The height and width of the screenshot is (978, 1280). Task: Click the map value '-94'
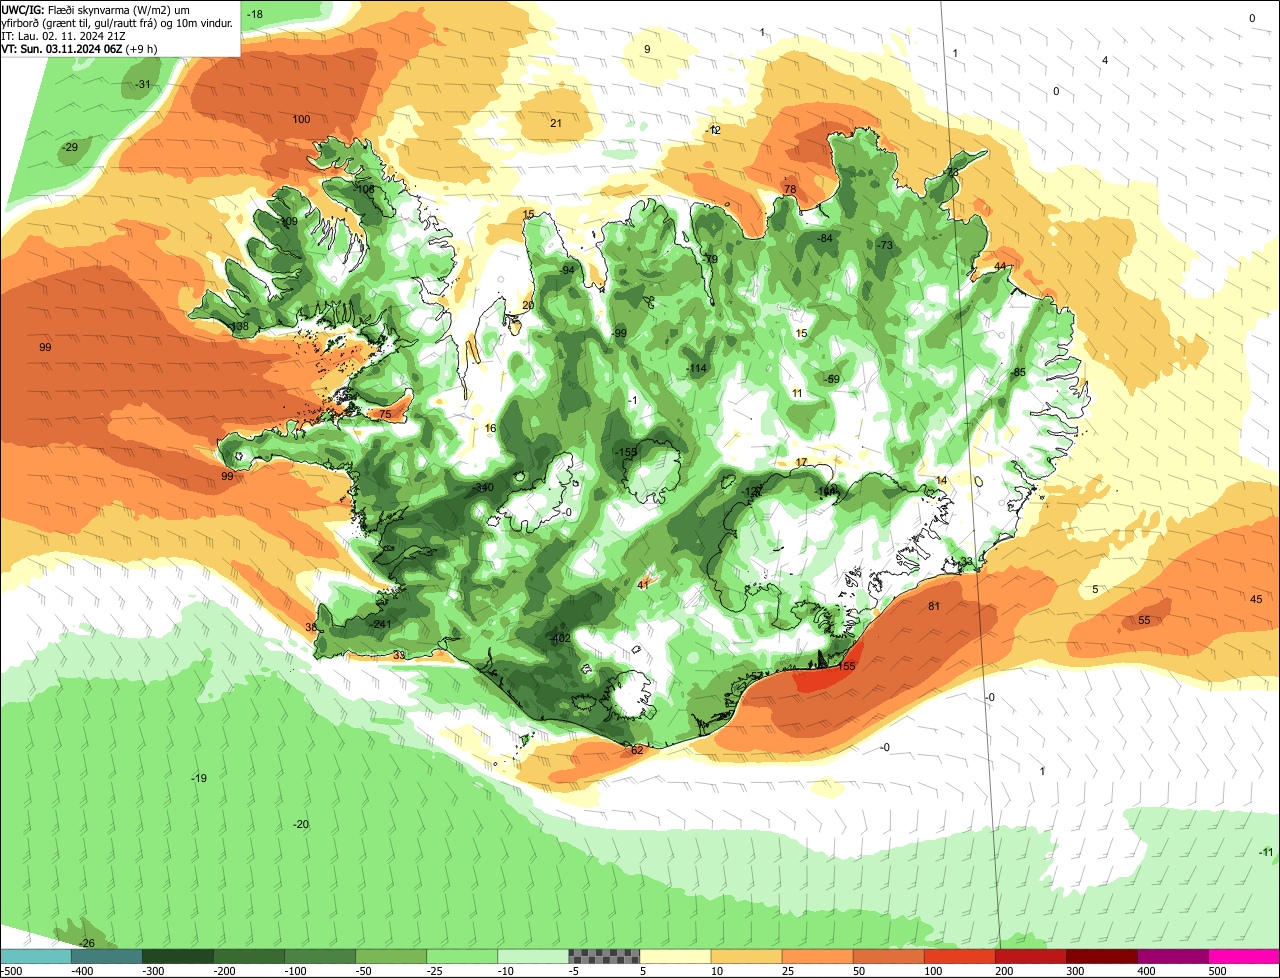coord(567,271)
